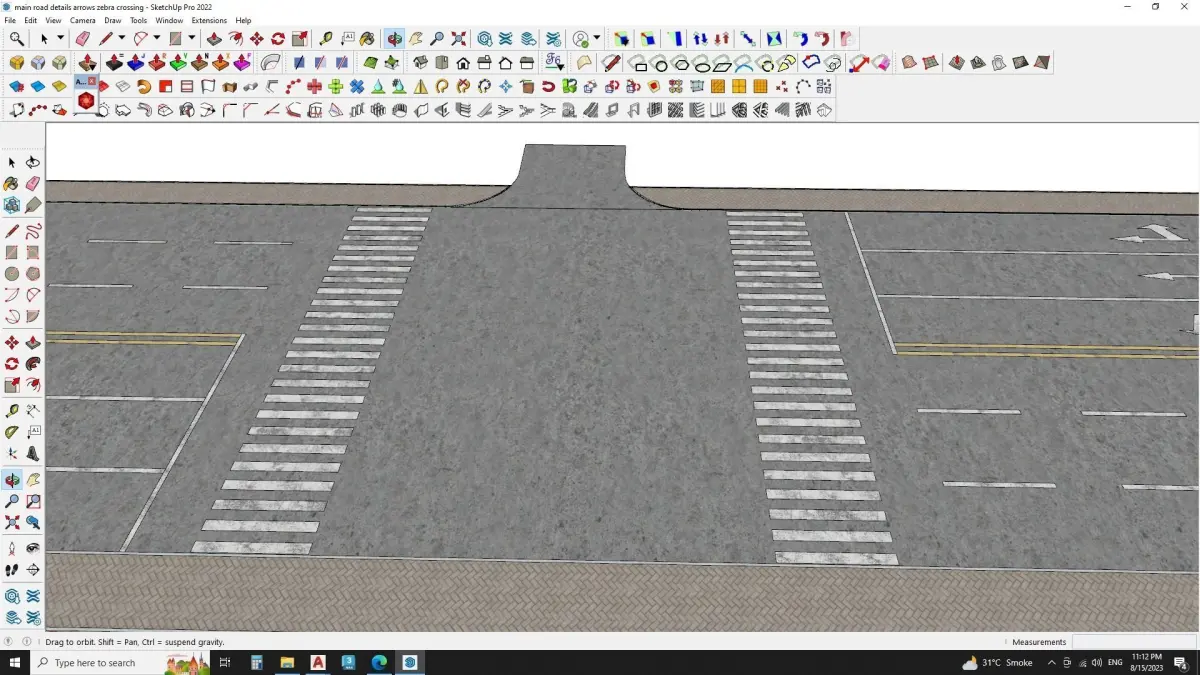
Task: Select the Sandbox Drape tool
Action: (x=998, y=63)
